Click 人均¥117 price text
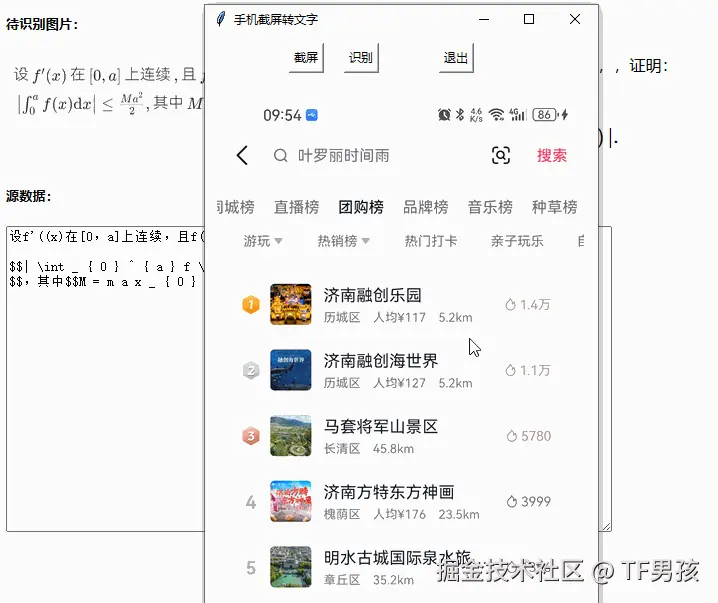This screenshot has height=603, width=718. click(x=399, y=317)
